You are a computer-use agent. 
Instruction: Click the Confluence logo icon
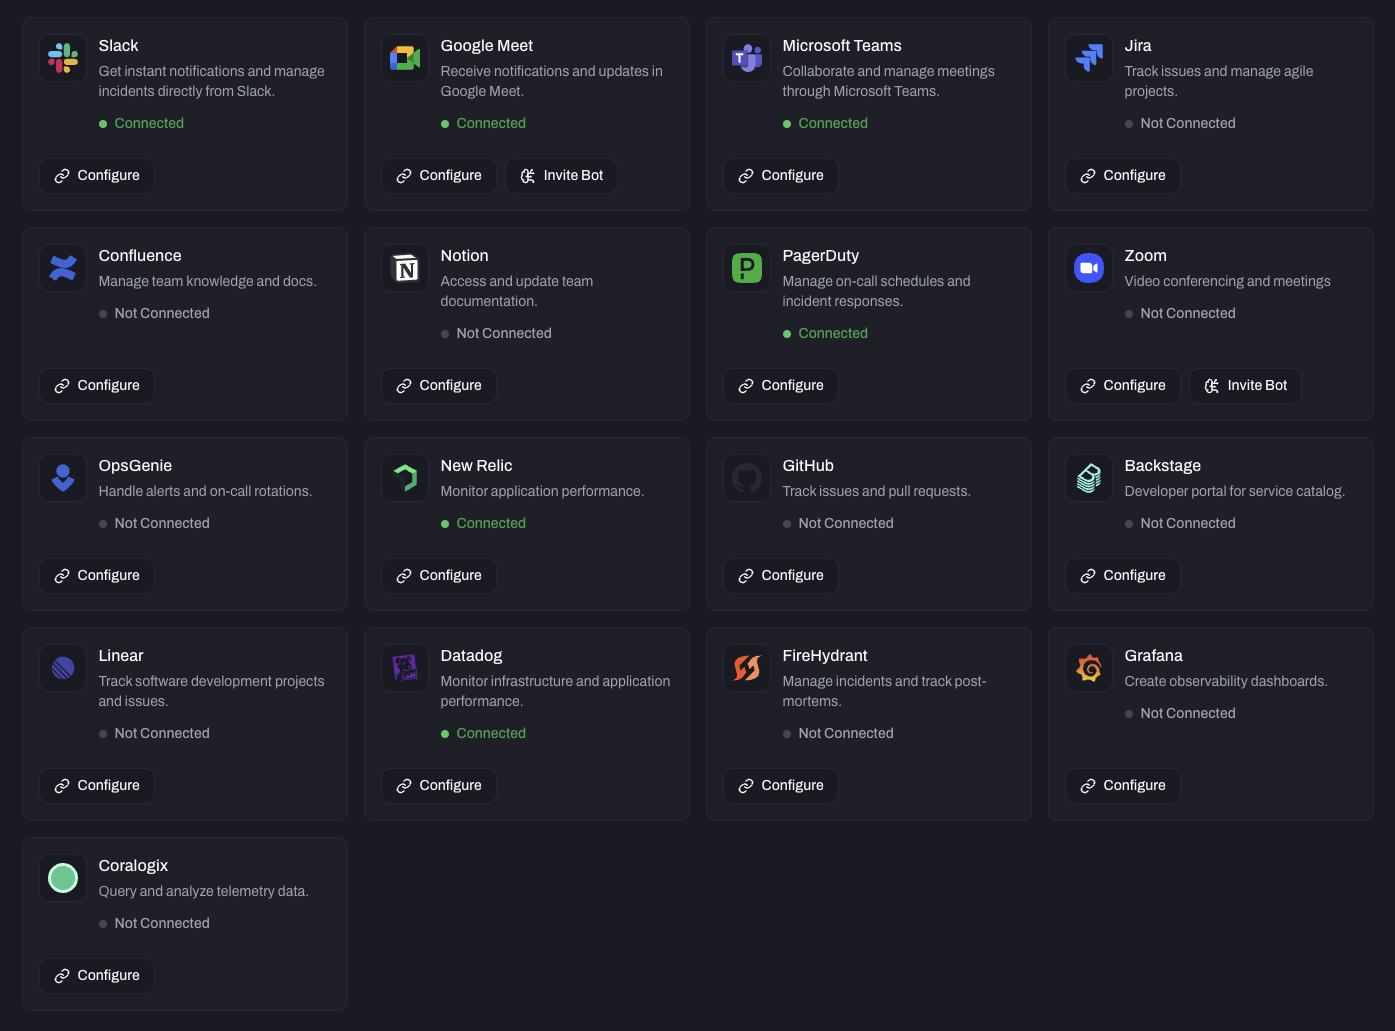tap(63, 268)
